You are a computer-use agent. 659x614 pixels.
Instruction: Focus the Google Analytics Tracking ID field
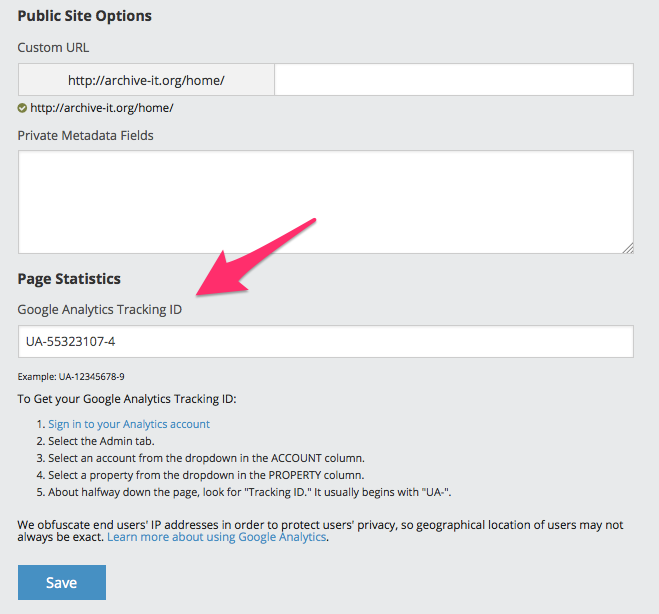pos(325,341)
